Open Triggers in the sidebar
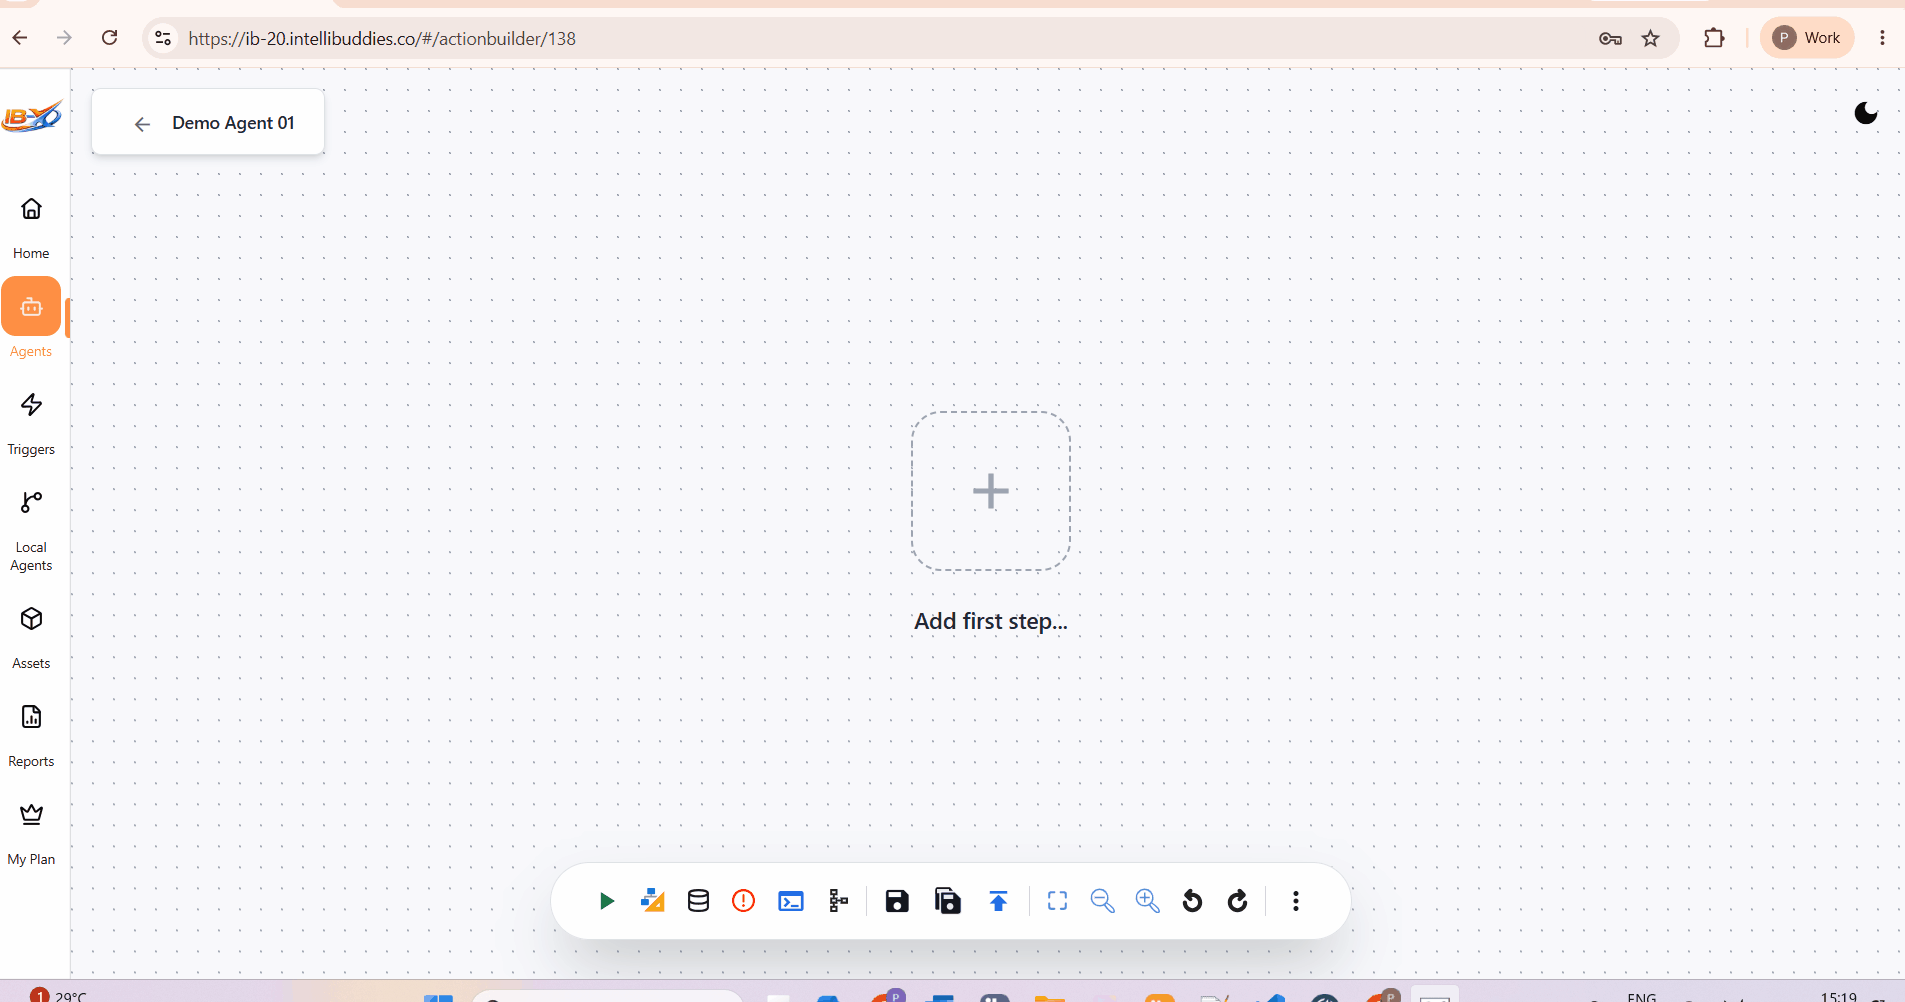 coord(31,423)
